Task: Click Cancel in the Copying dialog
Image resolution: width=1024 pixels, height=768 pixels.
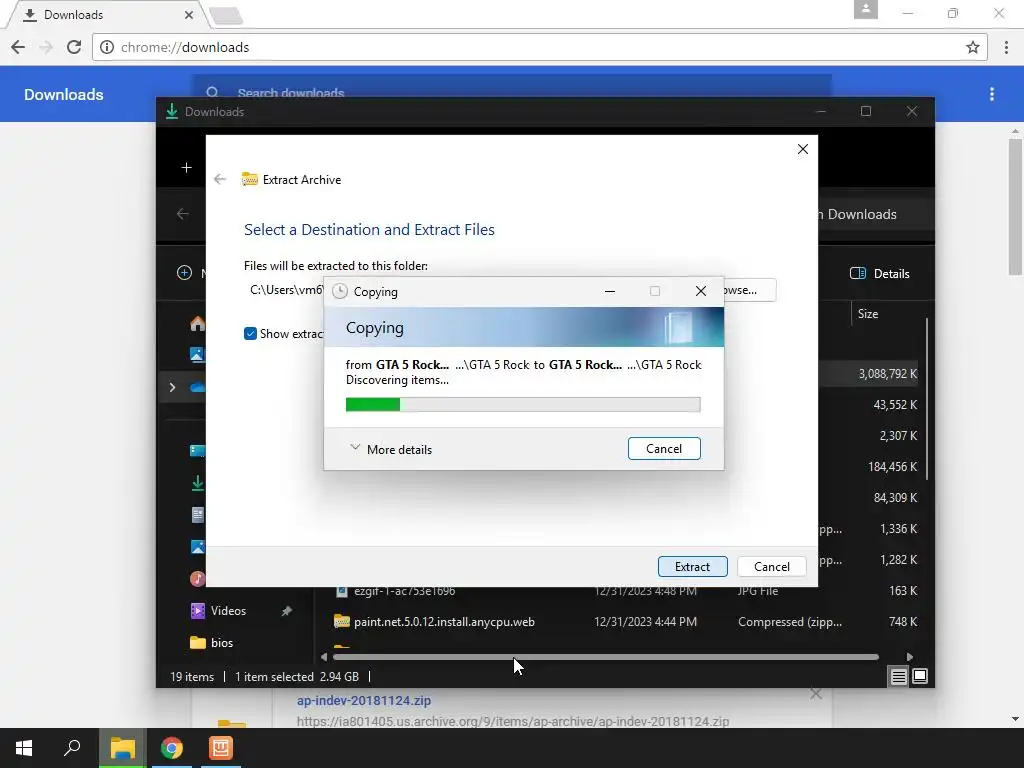Action: pyautogui.click(x=664, y=449)
